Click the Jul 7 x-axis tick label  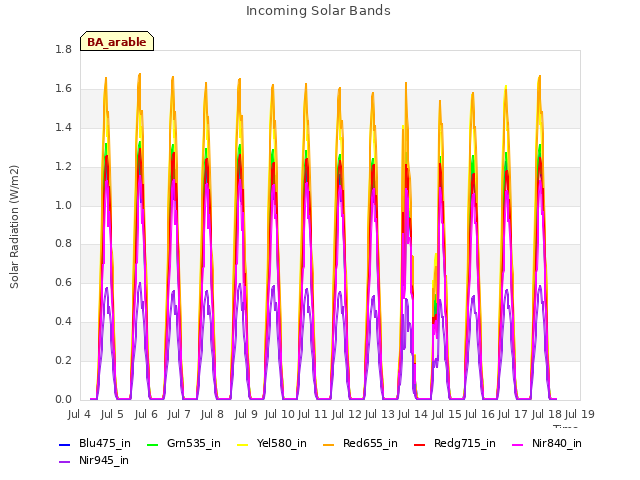[x=179, y=414]
